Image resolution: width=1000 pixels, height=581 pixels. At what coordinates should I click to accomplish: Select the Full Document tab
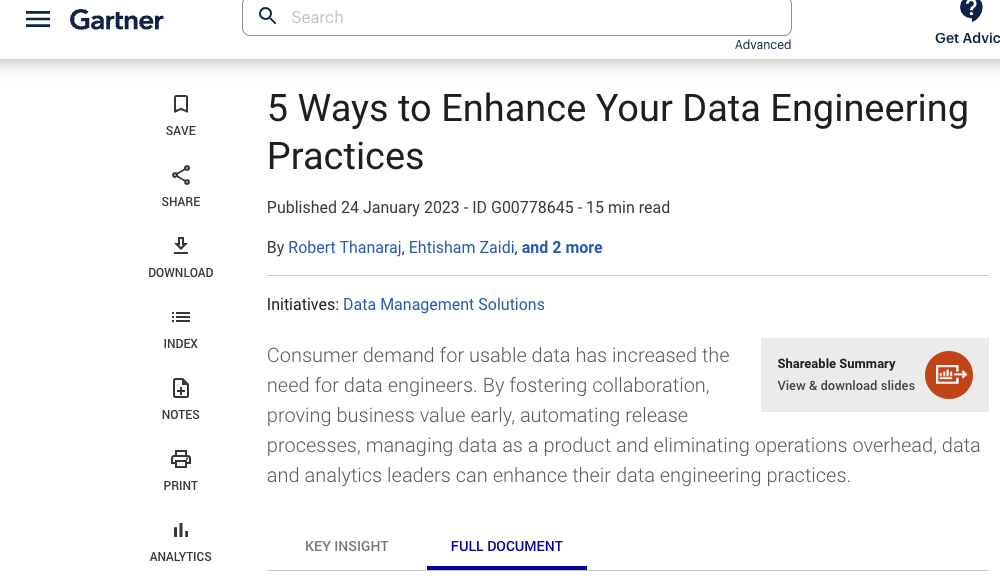click(506, 546)
